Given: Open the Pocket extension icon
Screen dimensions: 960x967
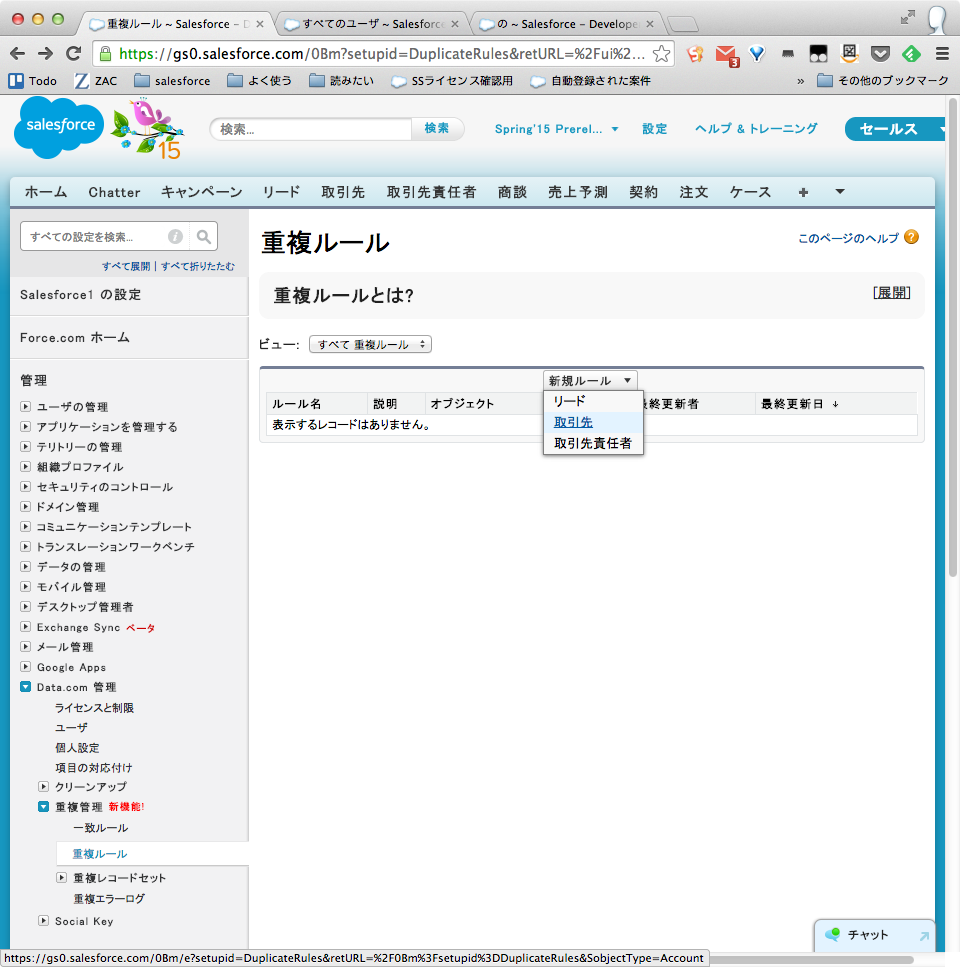Looking at the screenshot, I should tap(880, 54).
